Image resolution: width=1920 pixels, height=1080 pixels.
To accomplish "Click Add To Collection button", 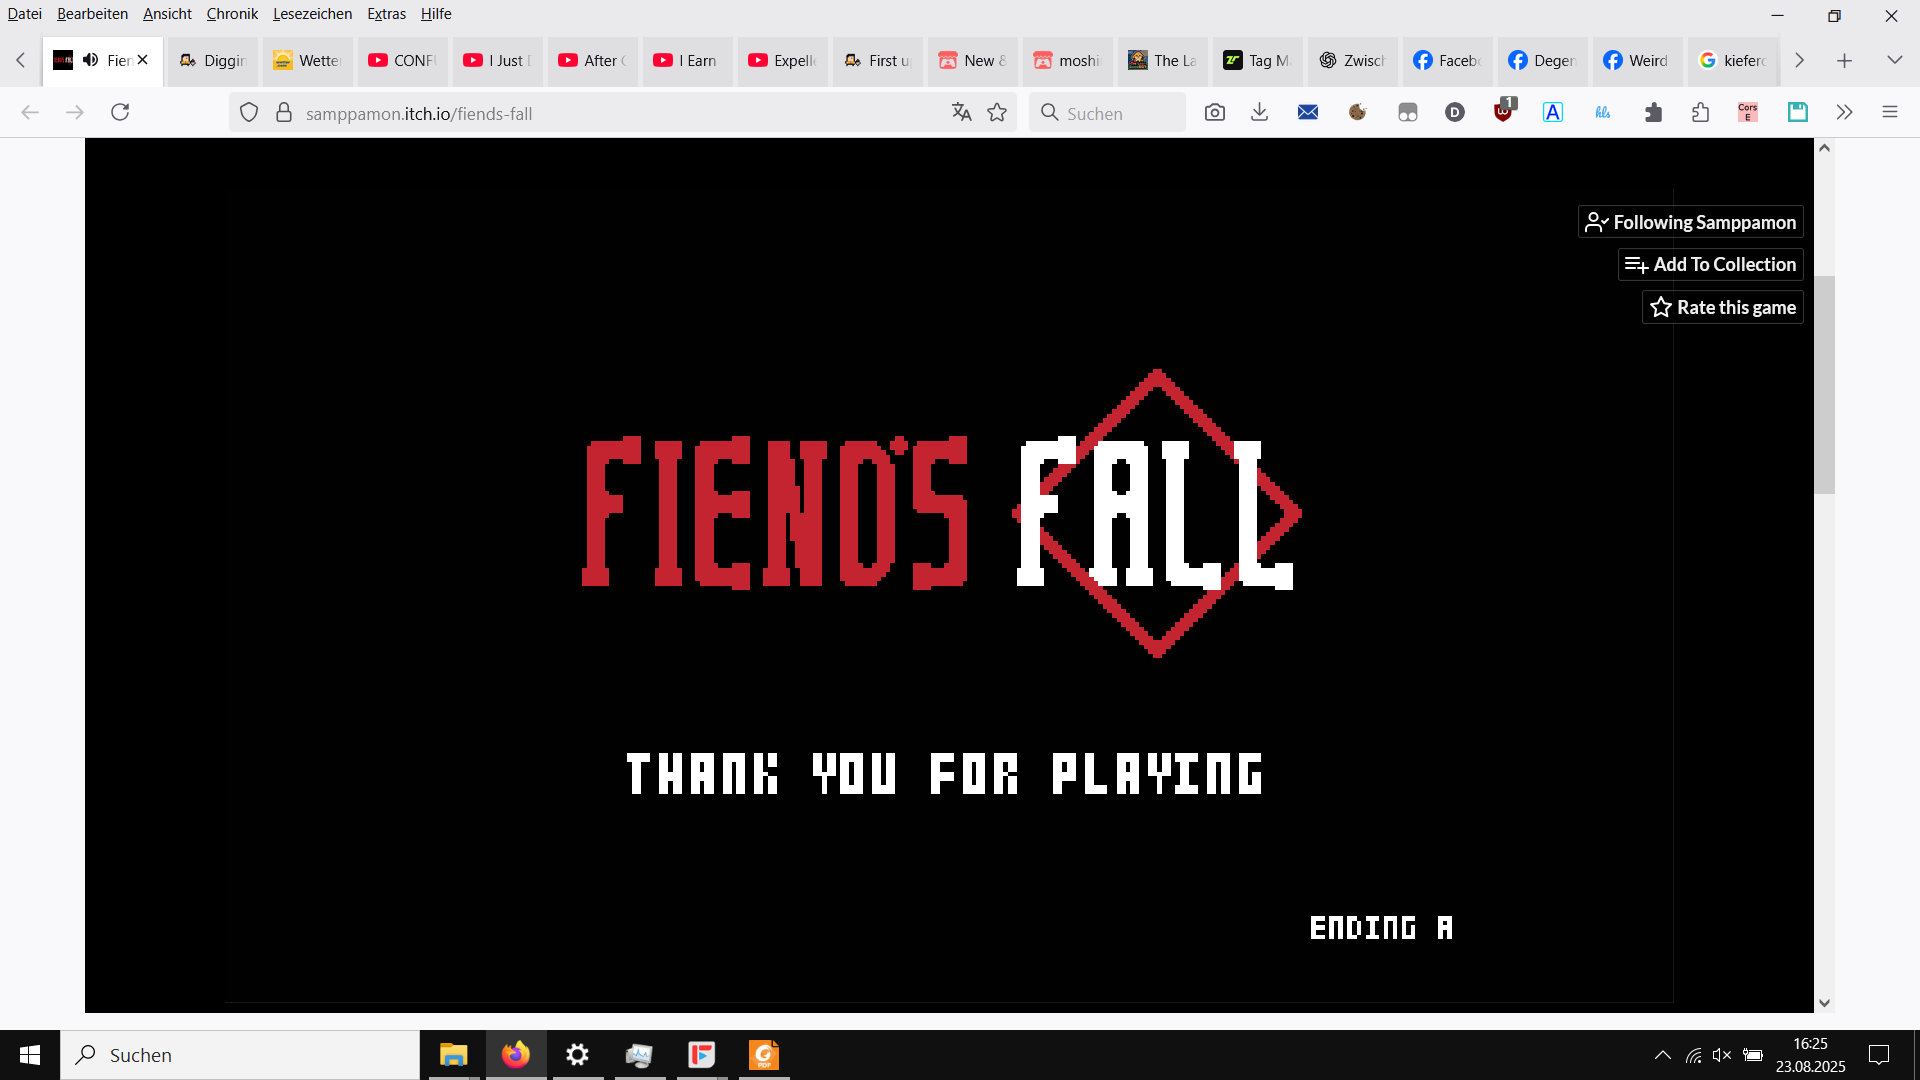I will [1710, 265].
